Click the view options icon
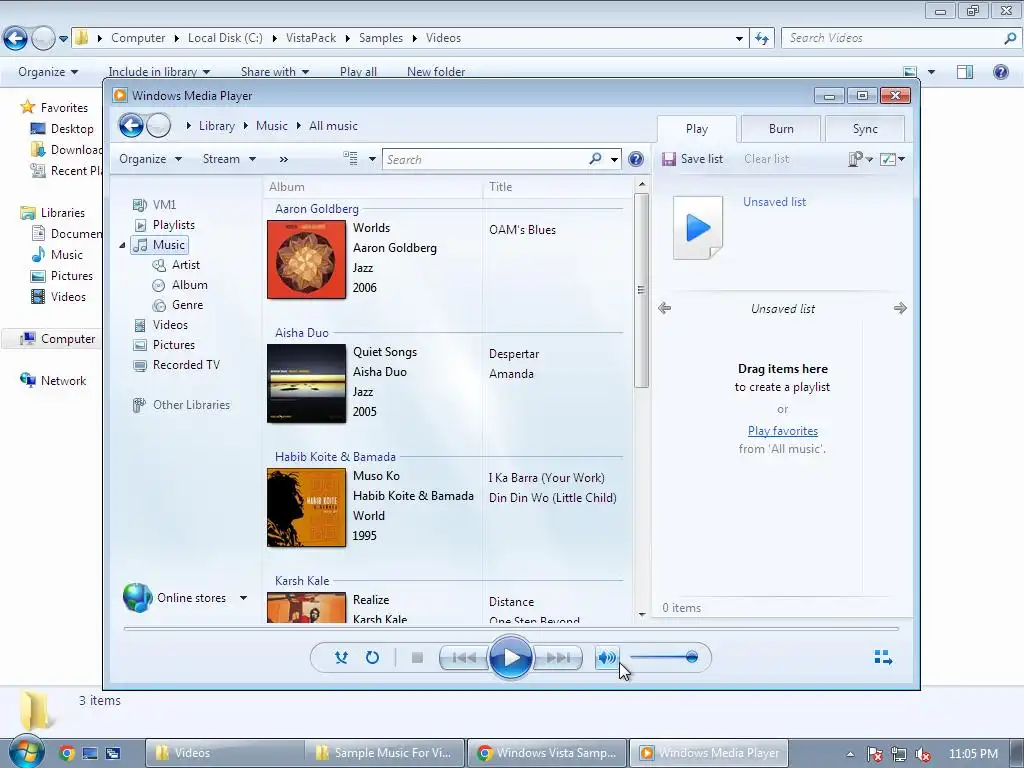The height and width of the screenshot is (768, 1024). click(x=351, y=159)
